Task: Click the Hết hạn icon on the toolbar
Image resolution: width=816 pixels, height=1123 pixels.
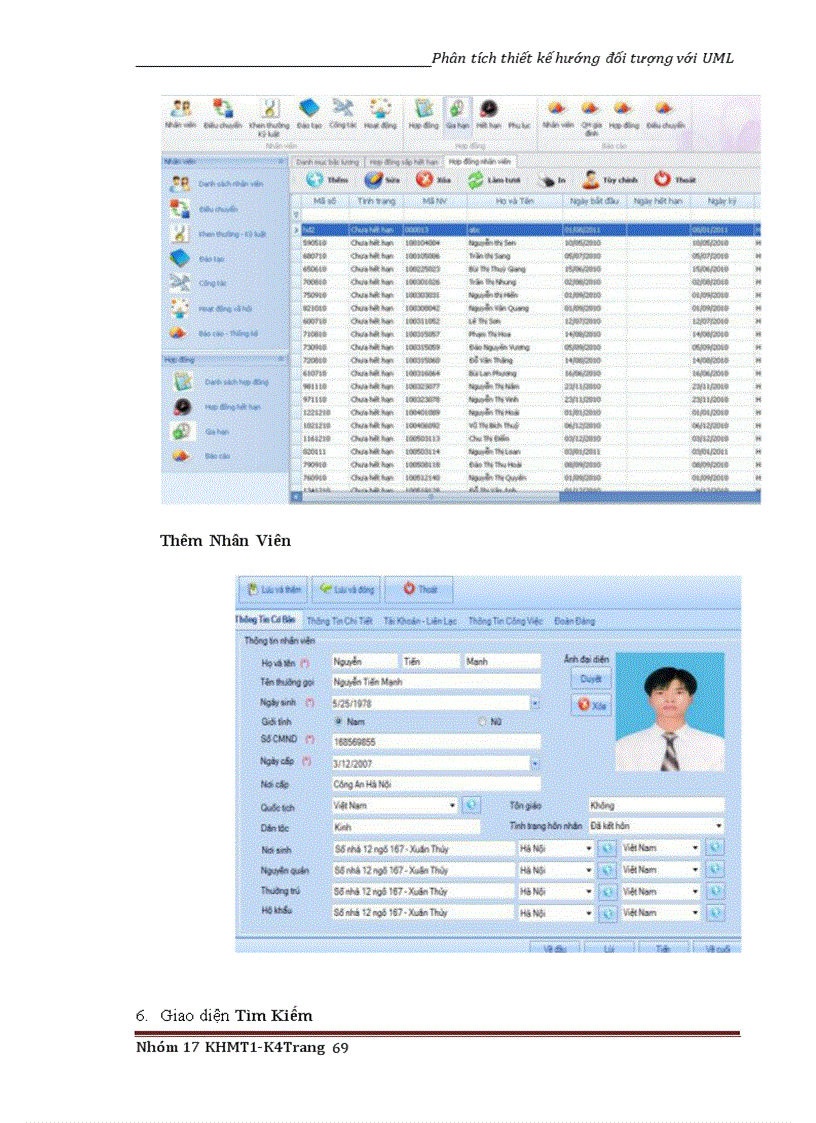Action: 489,108
